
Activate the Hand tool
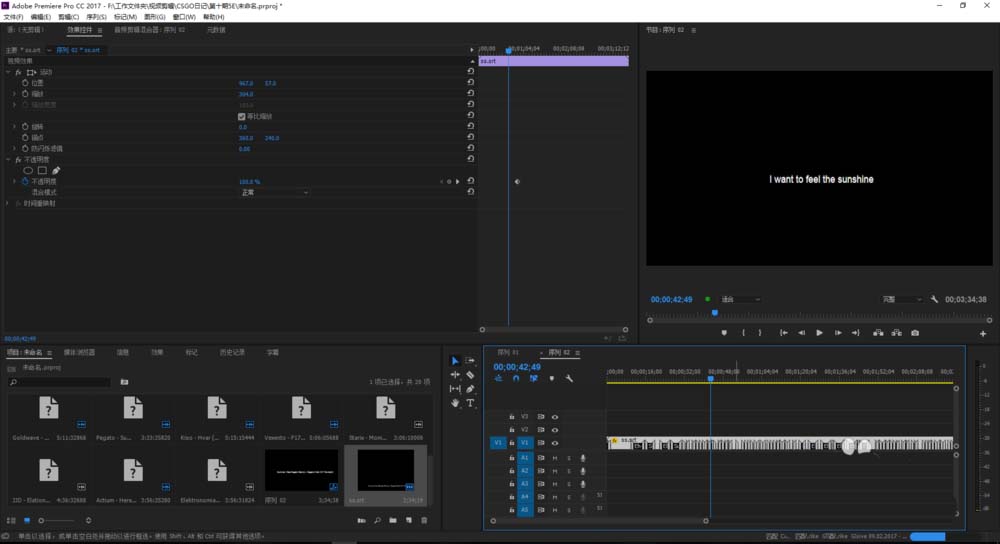click(x=455, y=403)
